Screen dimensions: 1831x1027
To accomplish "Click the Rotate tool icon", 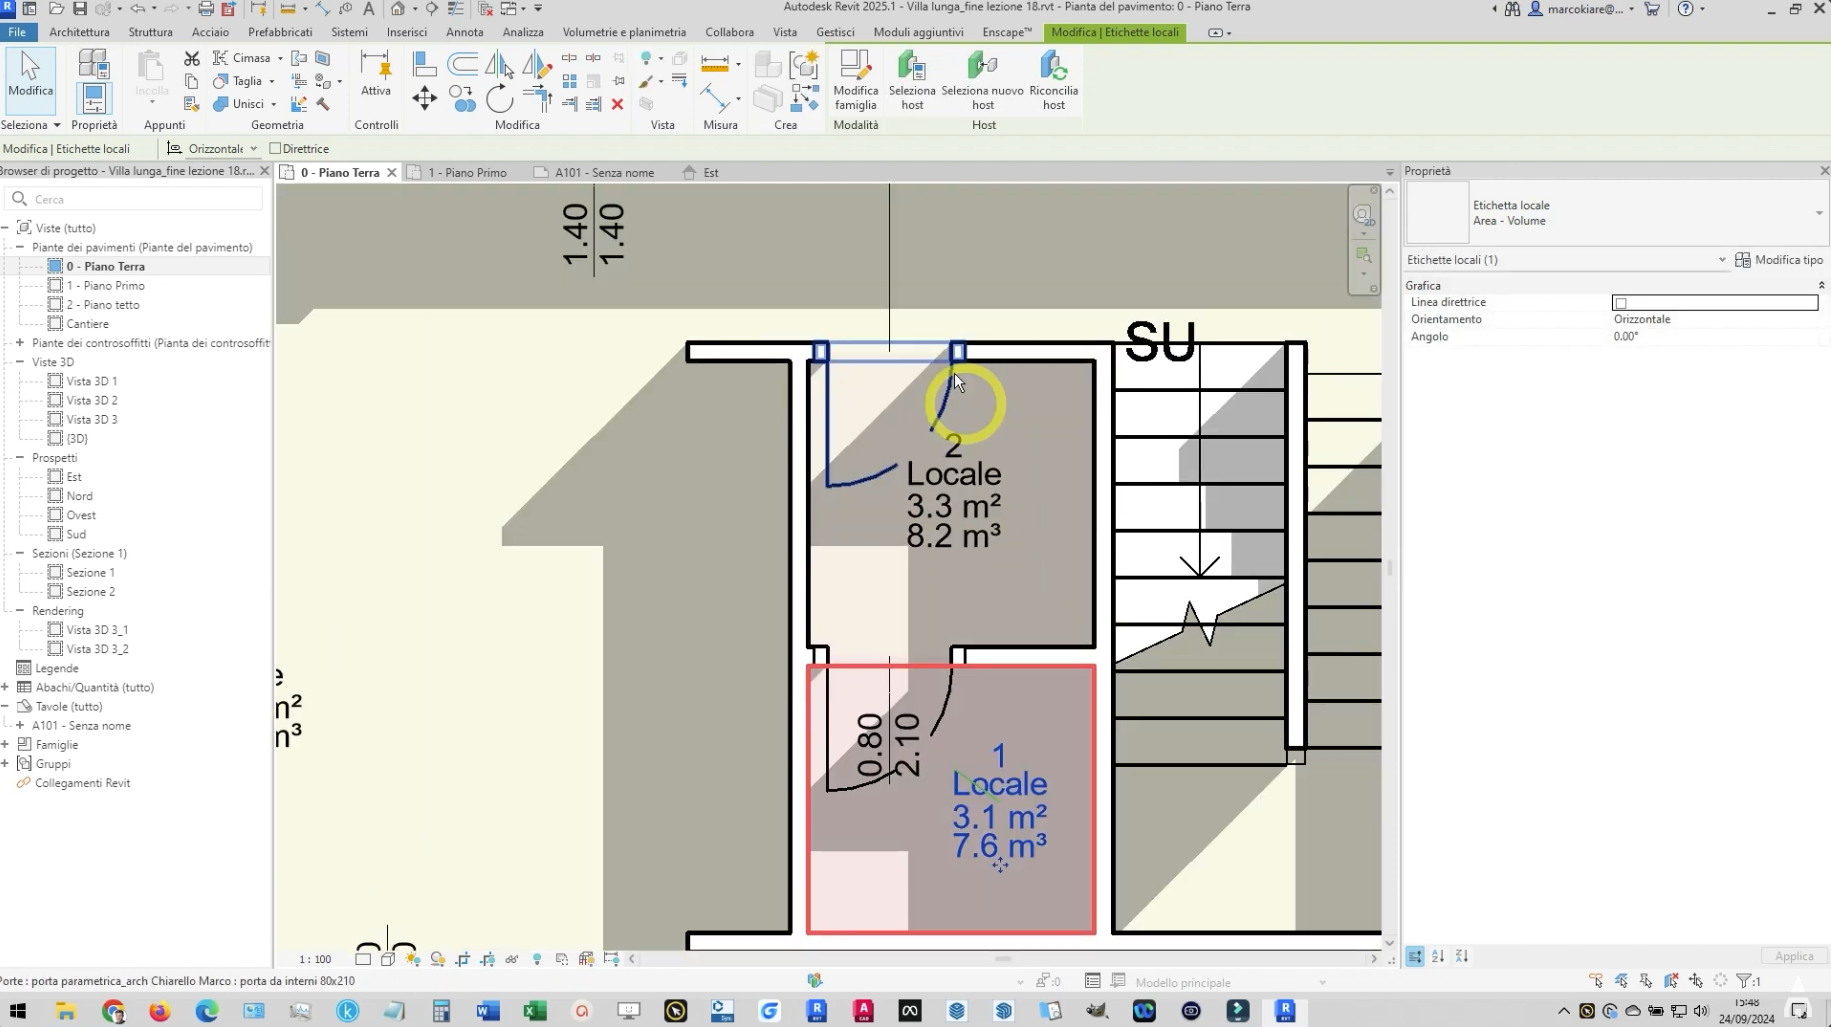I will pos(499,98).
